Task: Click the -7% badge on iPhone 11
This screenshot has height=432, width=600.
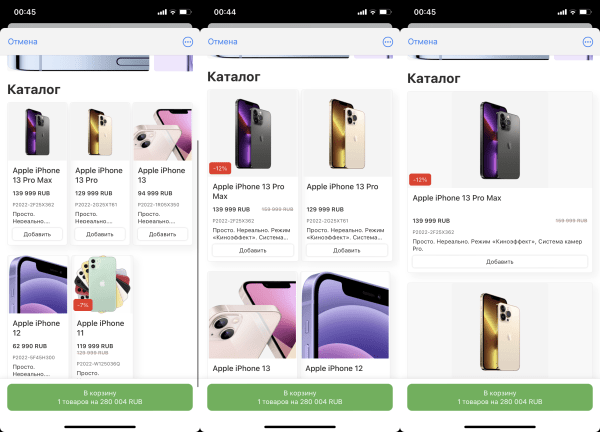Action: point(83,305)
